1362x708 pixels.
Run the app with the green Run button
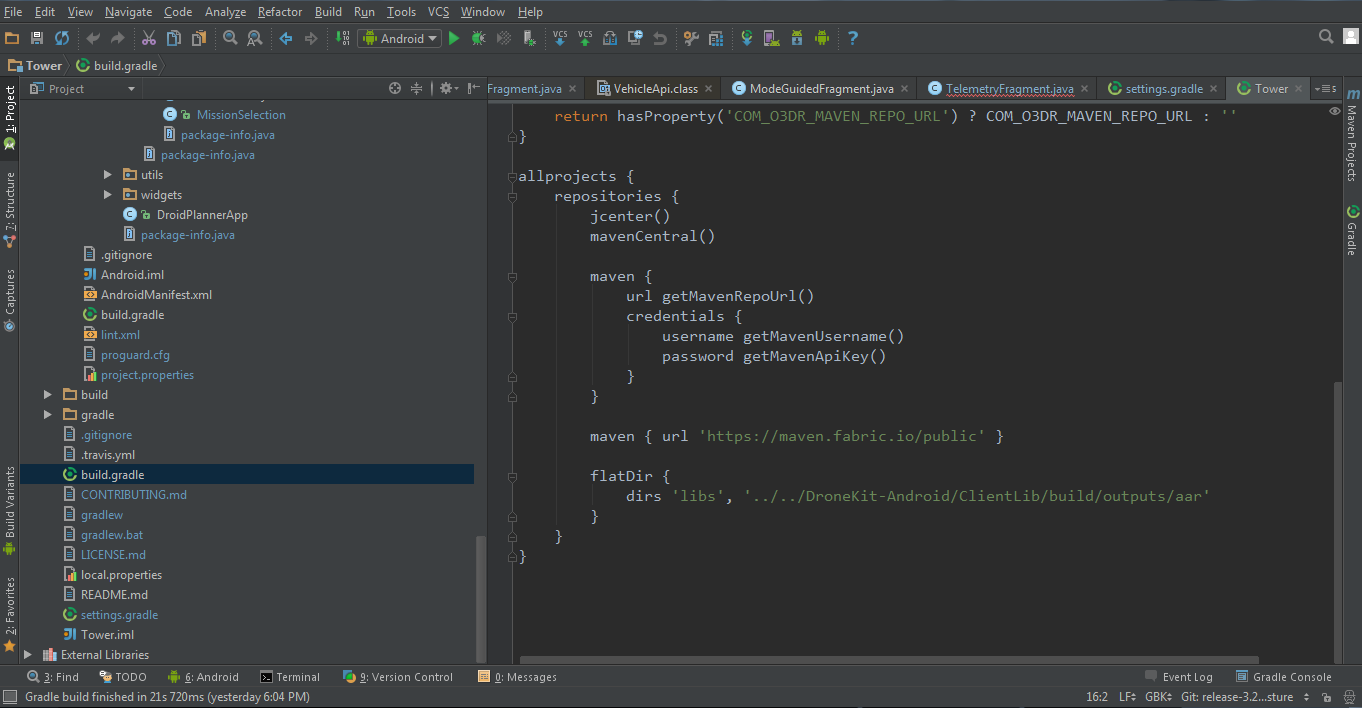[453, 36]
